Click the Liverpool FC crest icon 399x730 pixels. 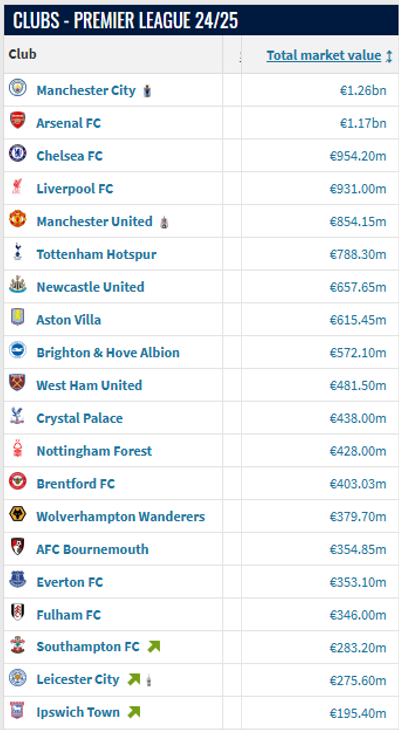coord(18,187)
